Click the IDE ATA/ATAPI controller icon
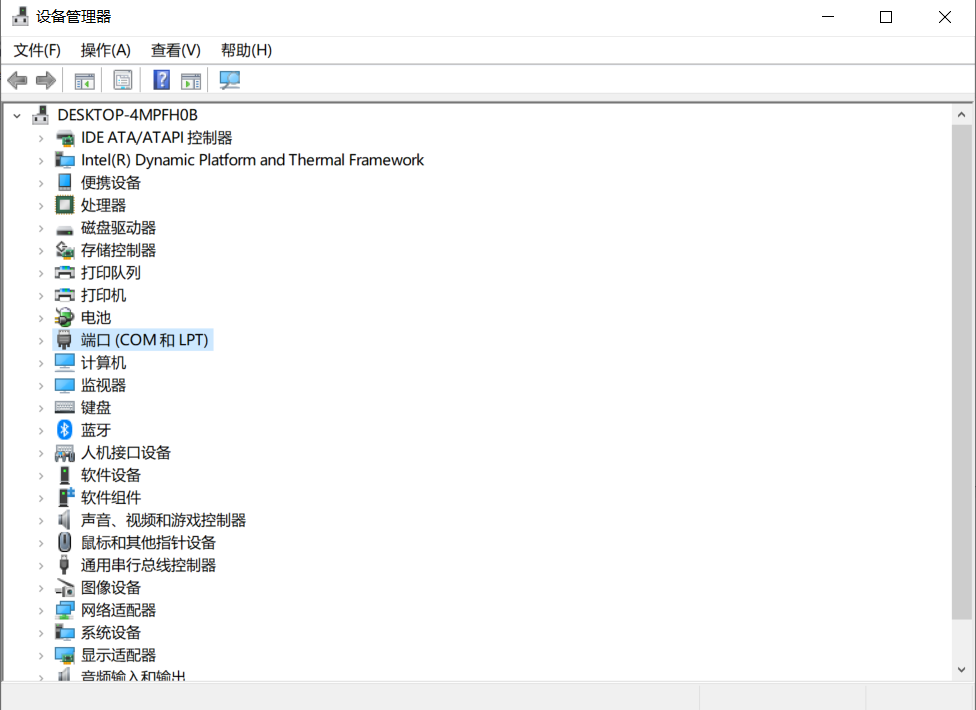Image resolution: width=976 pixels, height=710 pixels. click(x=65, y=138)
